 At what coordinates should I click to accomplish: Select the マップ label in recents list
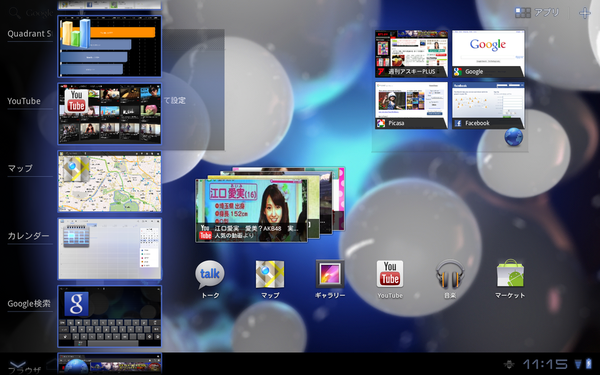[20, 168]
